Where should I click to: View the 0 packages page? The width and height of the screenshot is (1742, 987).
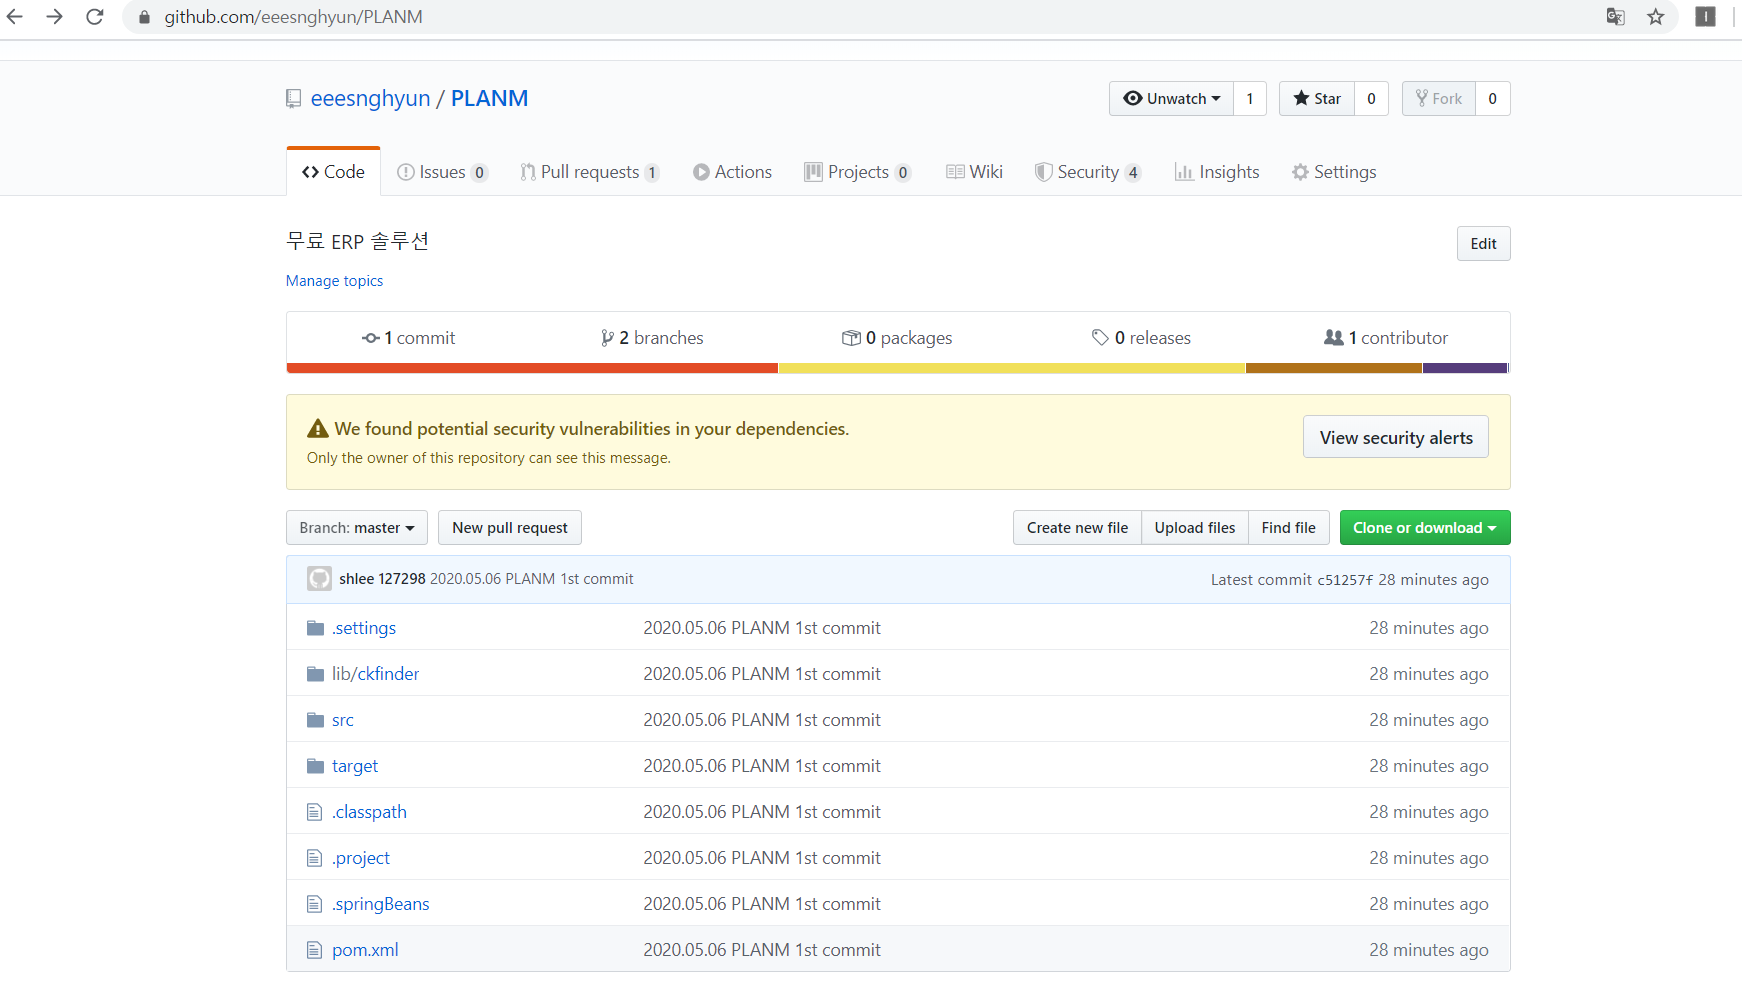click(897, 338)
